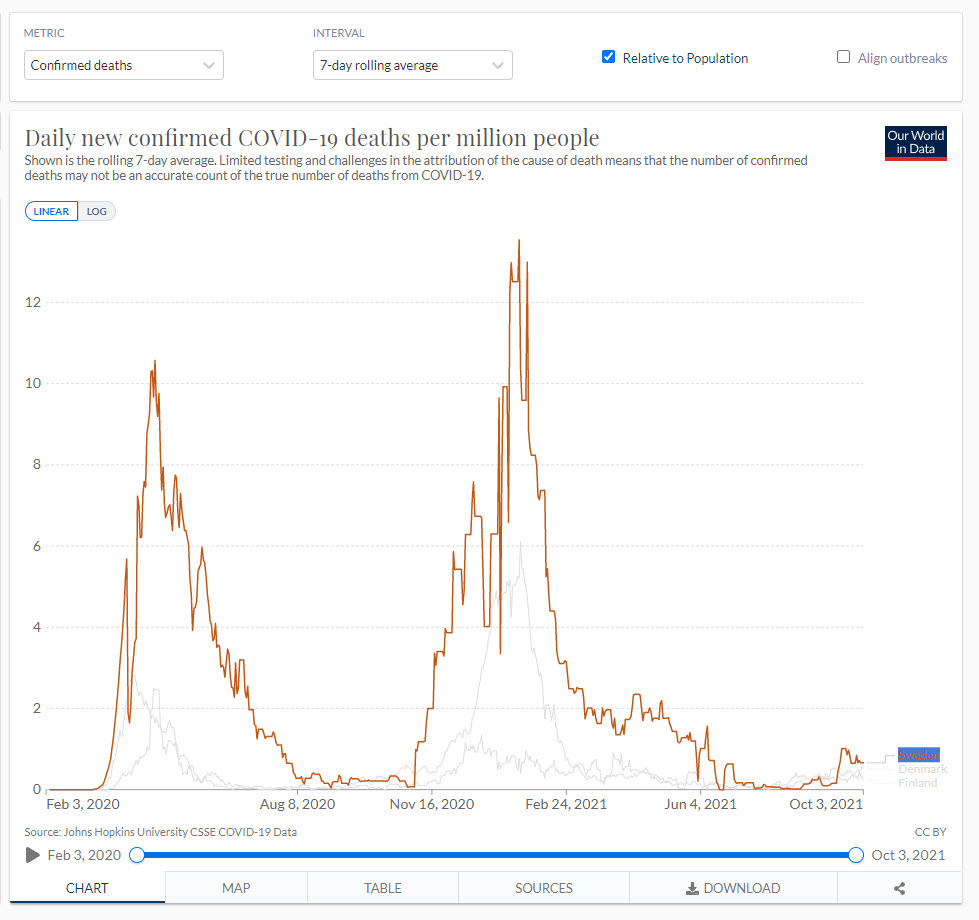
Task: Click the DOWNLOAD tab
Action: point(733,888)
